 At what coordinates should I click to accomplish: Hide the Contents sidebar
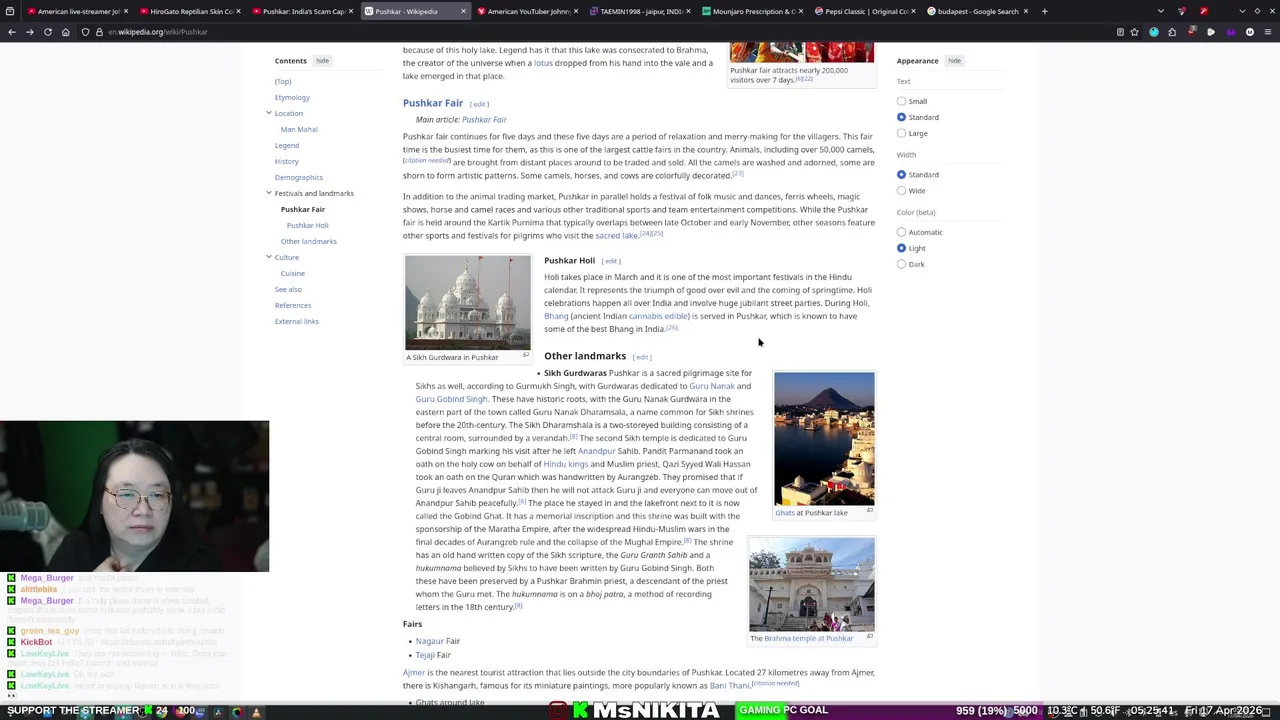(322, 61)
